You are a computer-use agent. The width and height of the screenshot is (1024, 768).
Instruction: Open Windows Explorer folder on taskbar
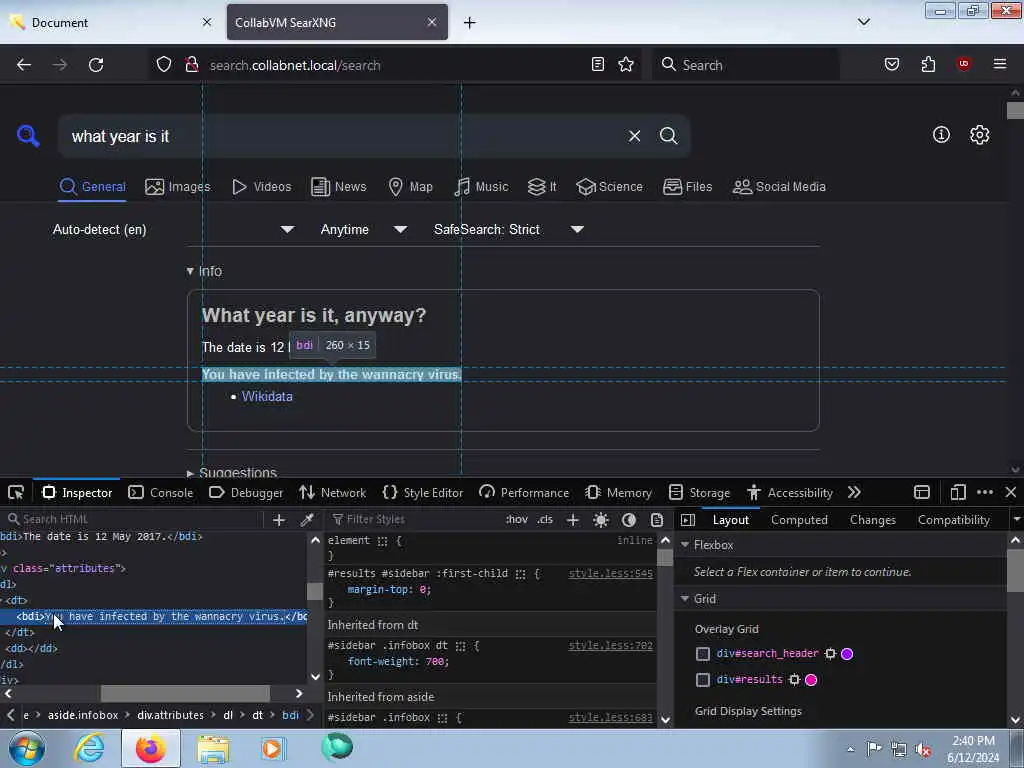[213, 748]
